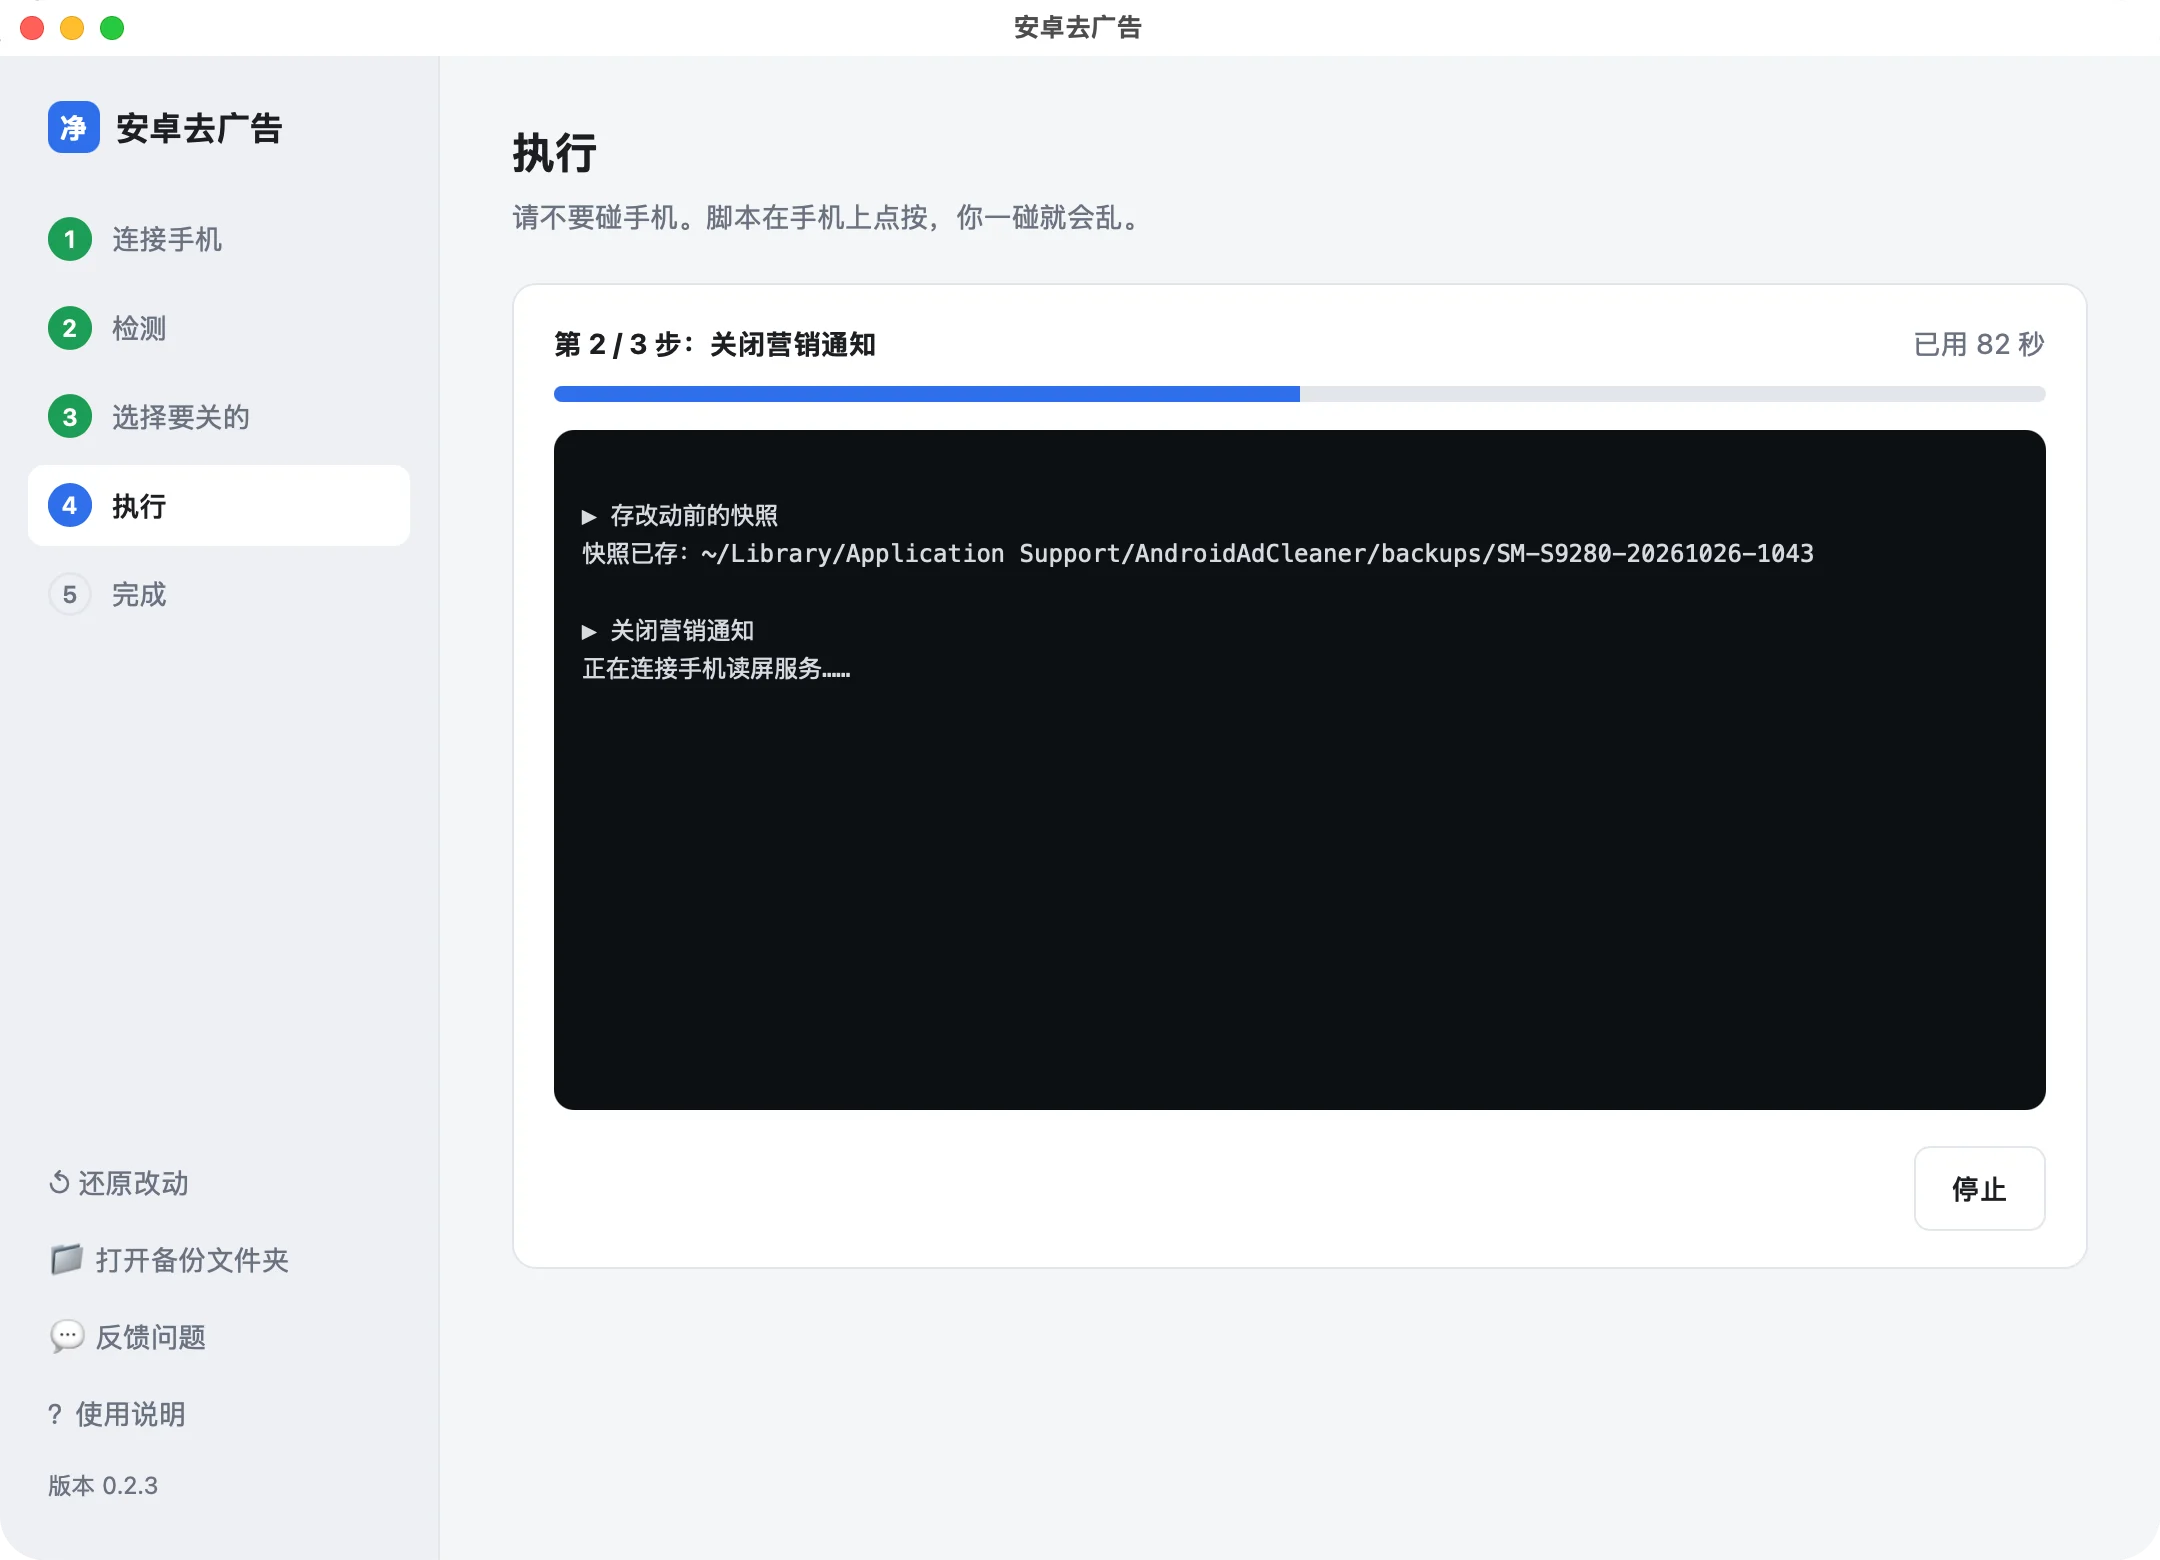Open step 1 连接手机 in sidebar

pyautogui.click(x=219, y=239)
